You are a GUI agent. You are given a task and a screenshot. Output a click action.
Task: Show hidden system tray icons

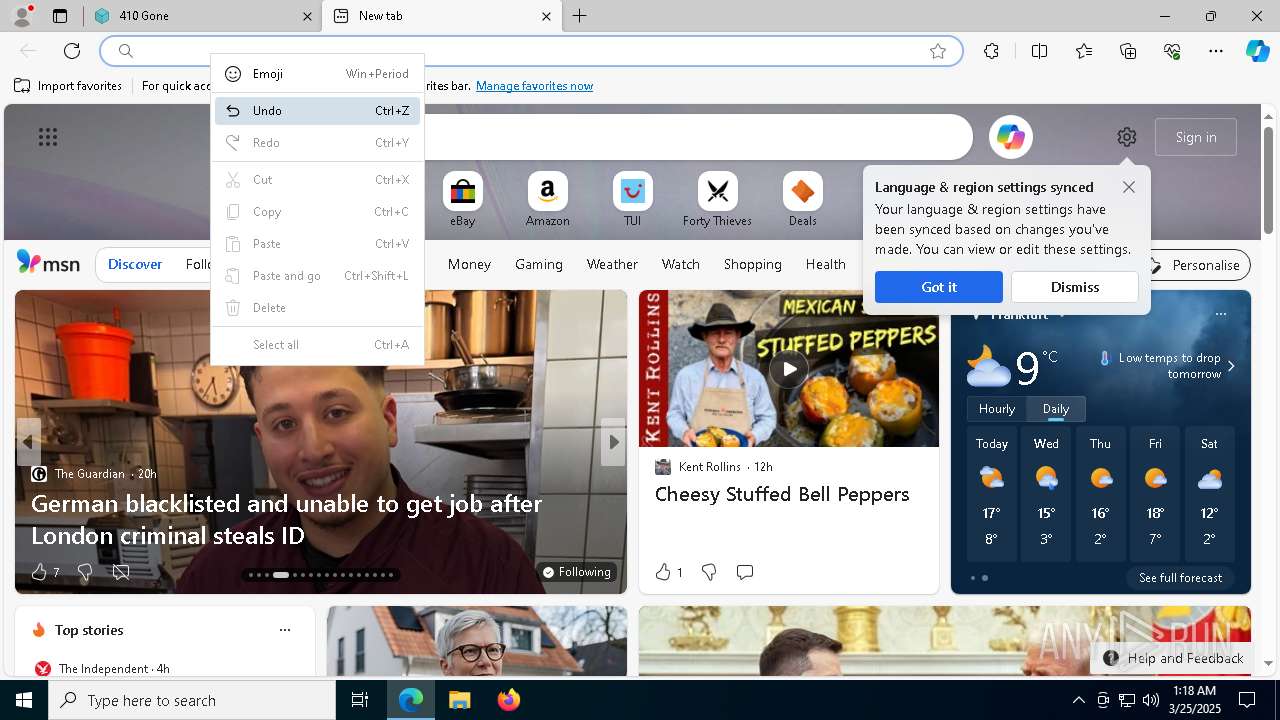click(1078, 700)
